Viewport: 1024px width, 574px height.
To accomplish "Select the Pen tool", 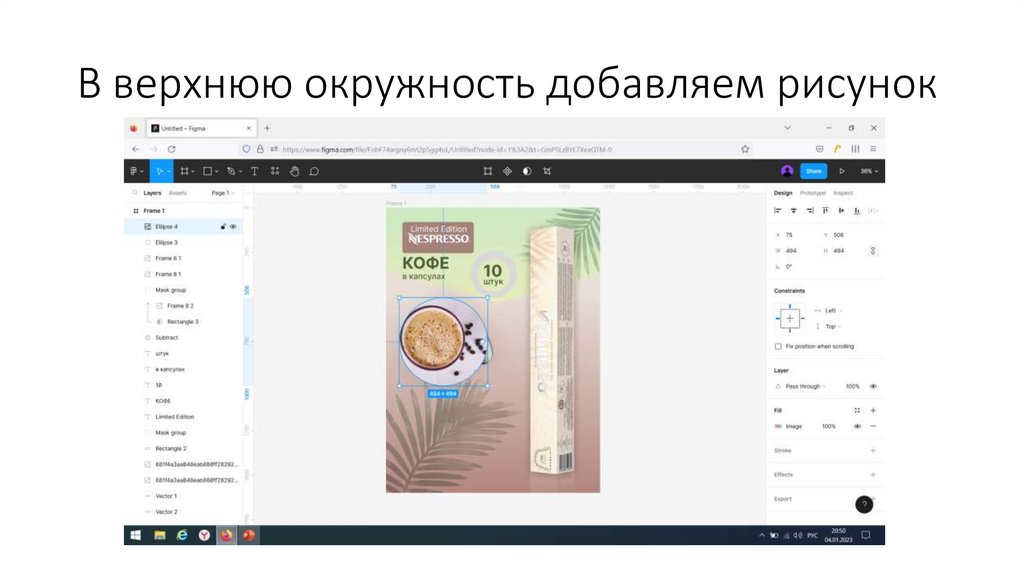I will point(231,171).
